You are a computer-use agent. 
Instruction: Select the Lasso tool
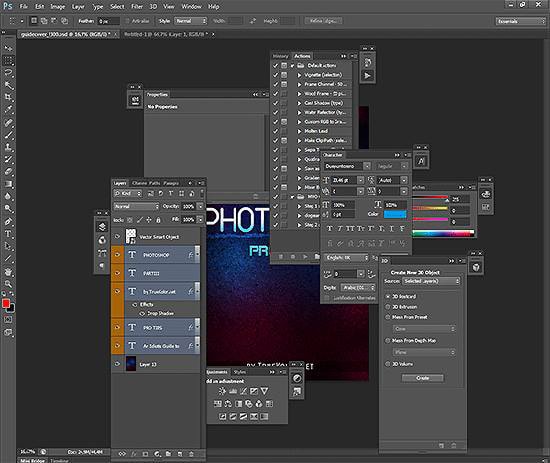8,73
